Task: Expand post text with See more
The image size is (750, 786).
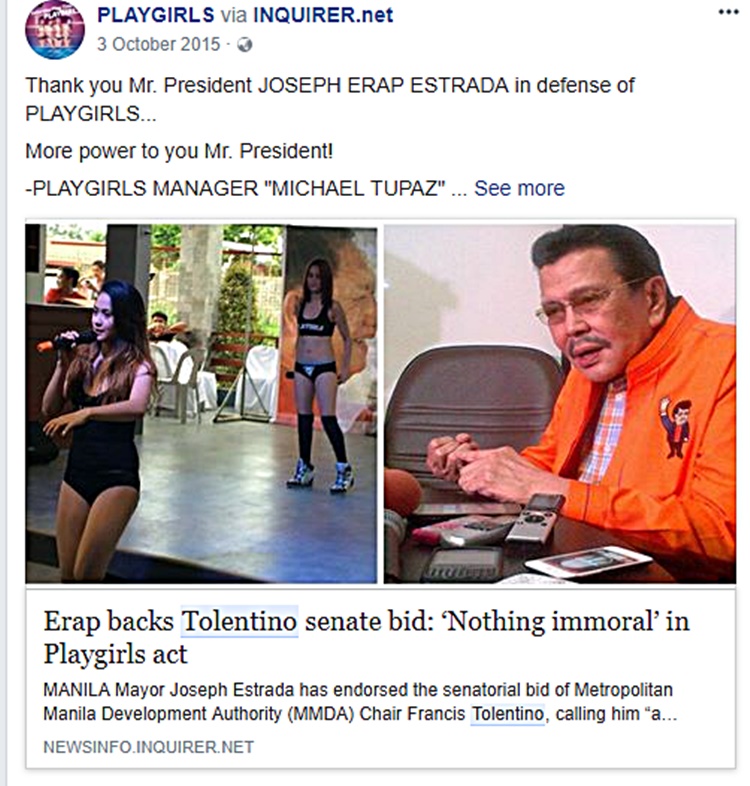Action: 519,188
